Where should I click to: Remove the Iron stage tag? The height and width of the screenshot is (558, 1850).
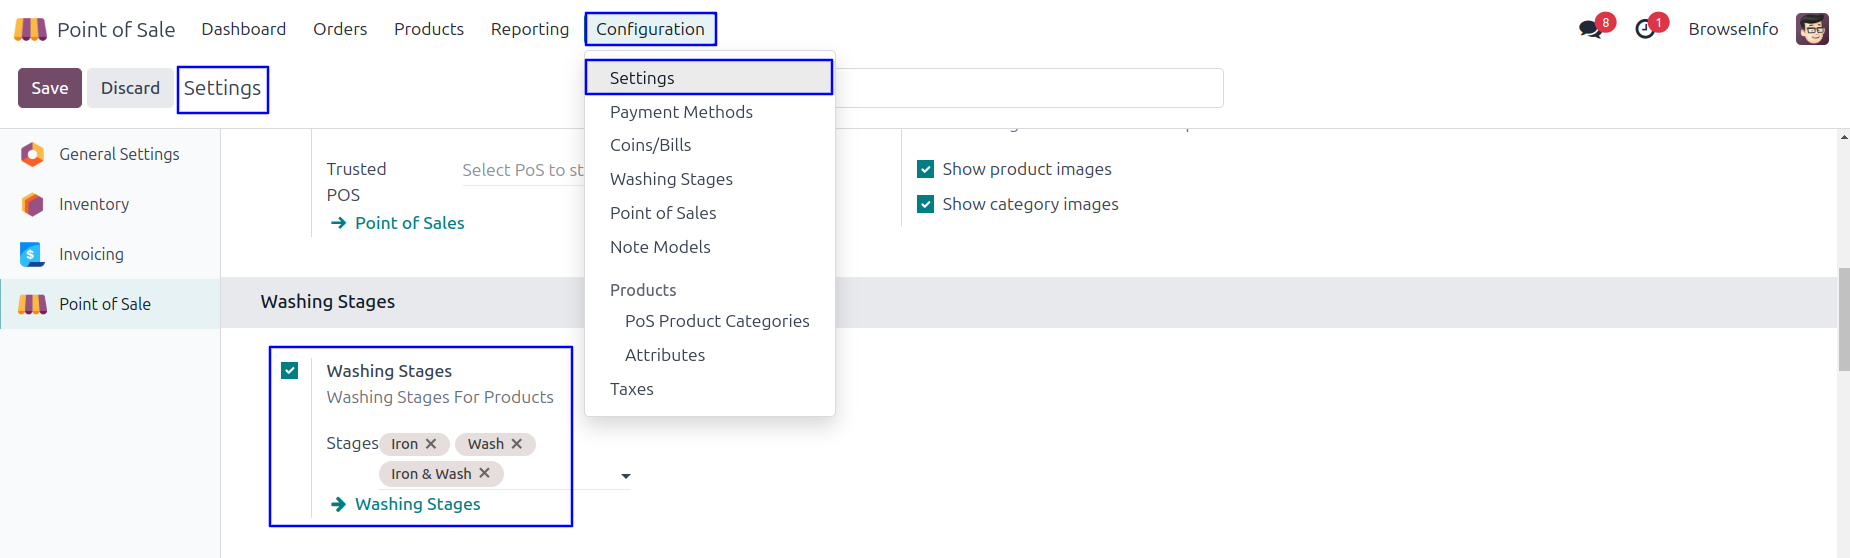[x=431, y=444]
